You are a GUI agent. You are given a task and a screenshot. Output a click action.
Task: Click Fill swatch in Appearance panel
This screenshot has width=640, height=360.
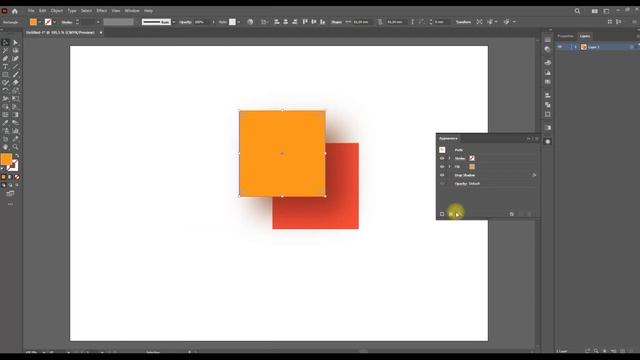coord(472,167)
